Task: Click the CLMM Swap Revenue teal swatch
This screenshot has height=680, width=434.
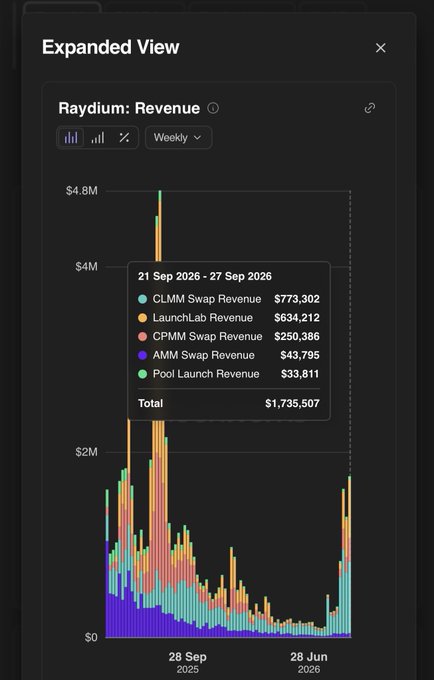Action: point(143,299)
